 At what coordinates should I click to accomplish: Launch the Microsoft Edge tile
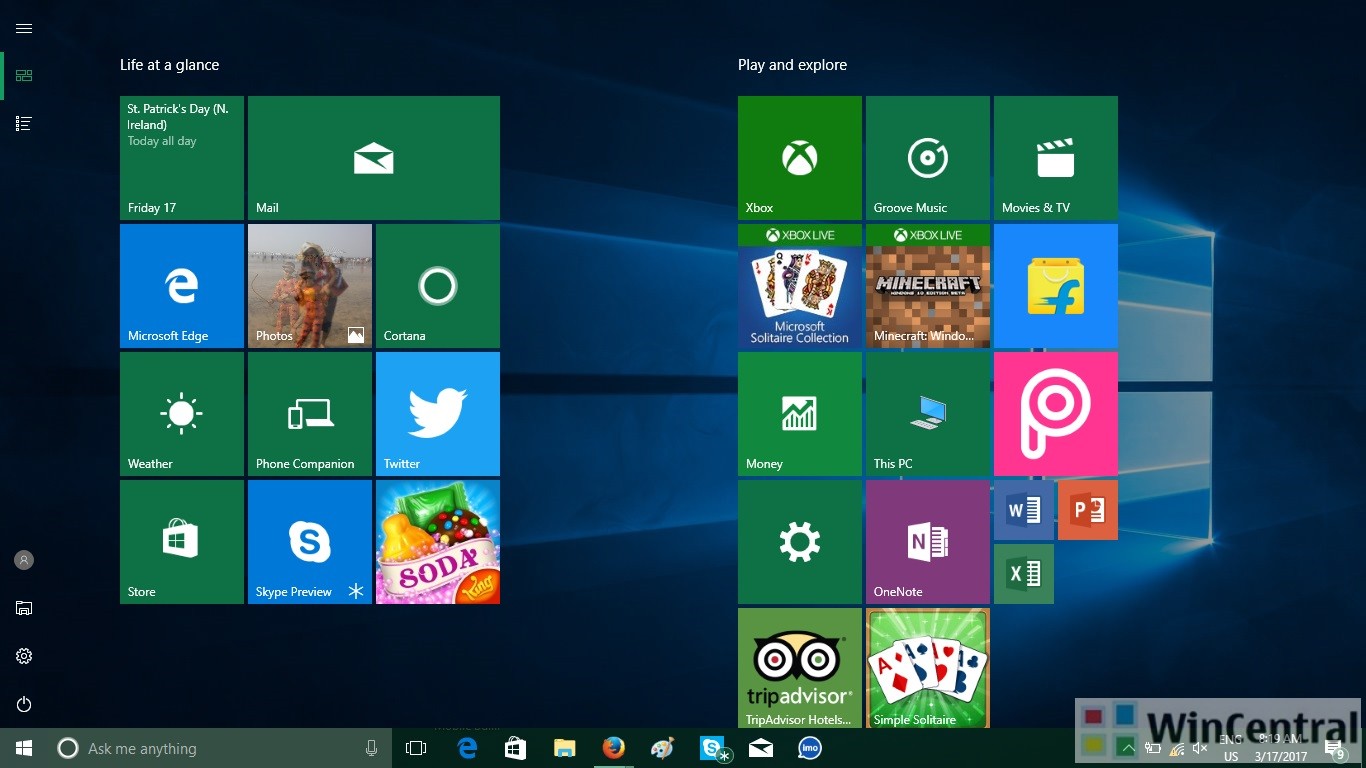182,286
